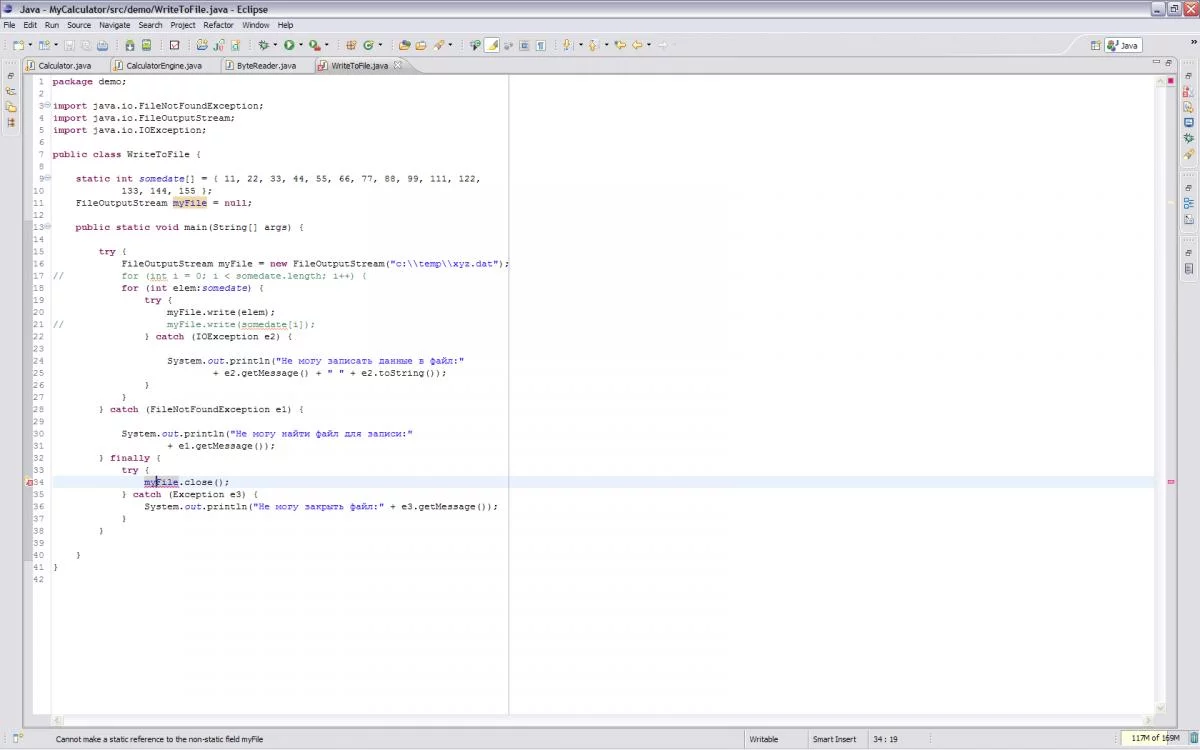The width and height of the screenshot is (1200, 750).
Task: Click the New Java Class icon
Action: pyautogui.click(x=368, y=45)
